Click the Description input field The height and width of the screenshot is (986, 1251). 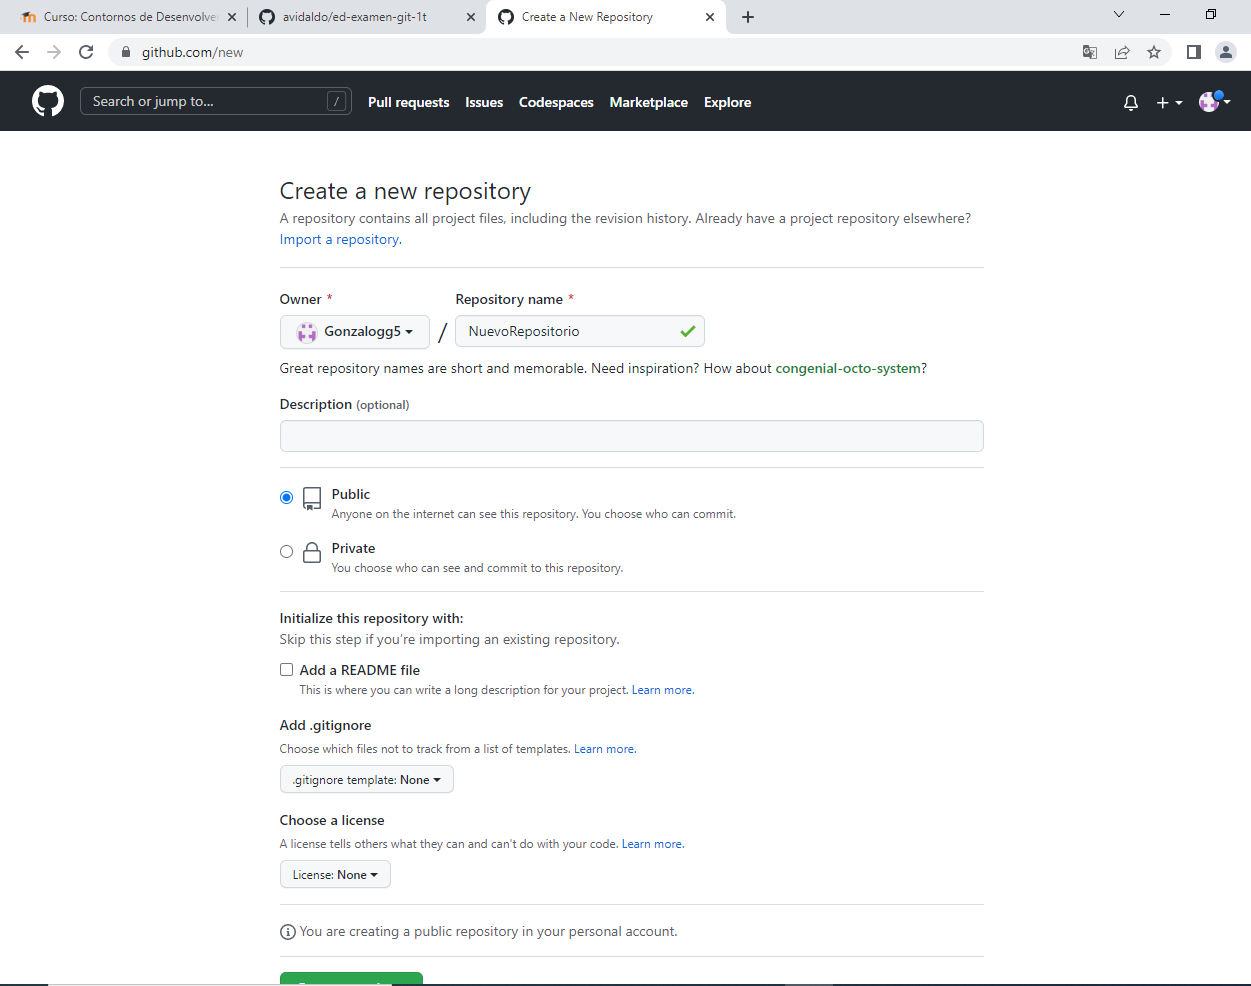click(x=631, y=436)
